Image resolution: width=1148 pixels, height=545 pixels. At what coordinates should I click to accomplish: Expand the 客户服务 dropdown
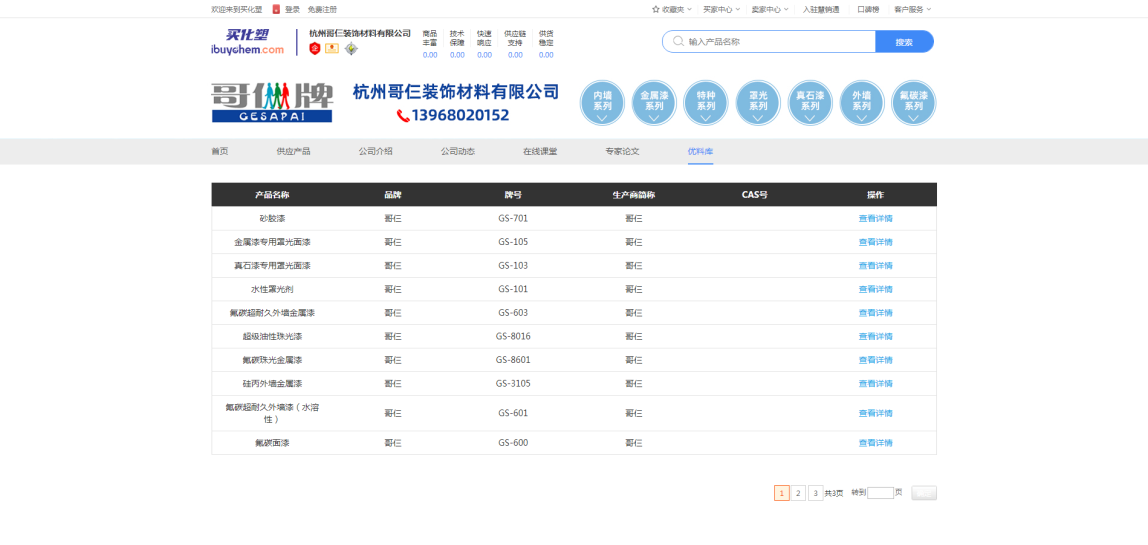point(912,10)
